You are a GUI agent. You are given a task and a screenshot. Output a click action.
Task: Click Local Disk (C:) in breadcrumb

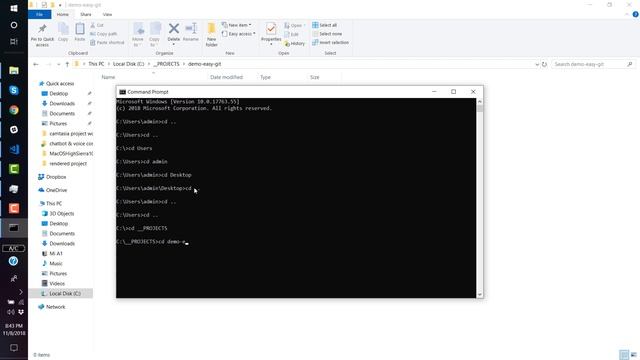[129, 64]
